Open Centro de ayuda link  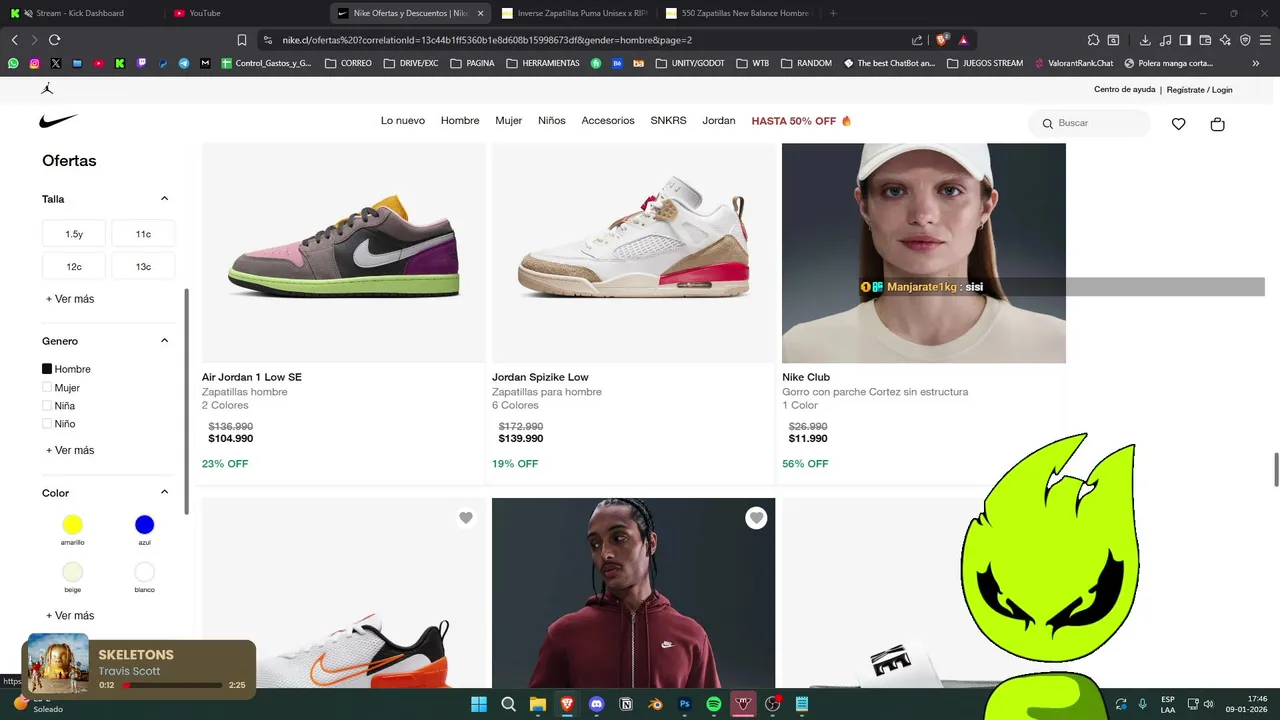coord(1125,89)
